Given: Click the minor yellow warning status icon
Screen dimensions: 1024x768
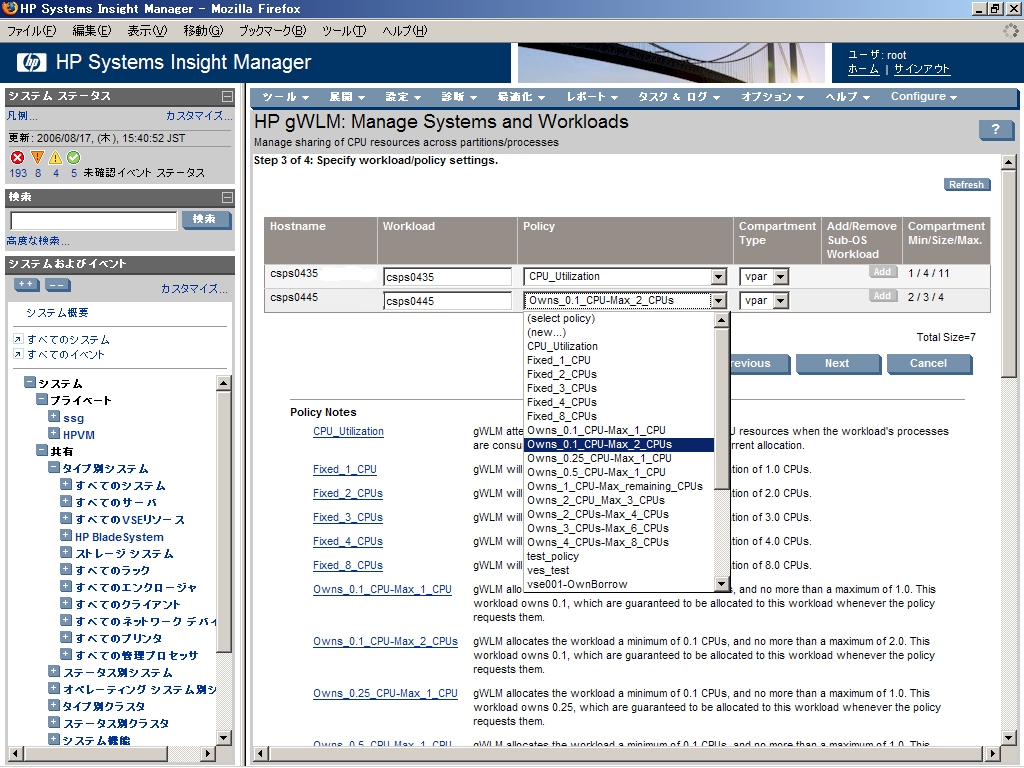Looking at the screenshot, I should point(56,157).
